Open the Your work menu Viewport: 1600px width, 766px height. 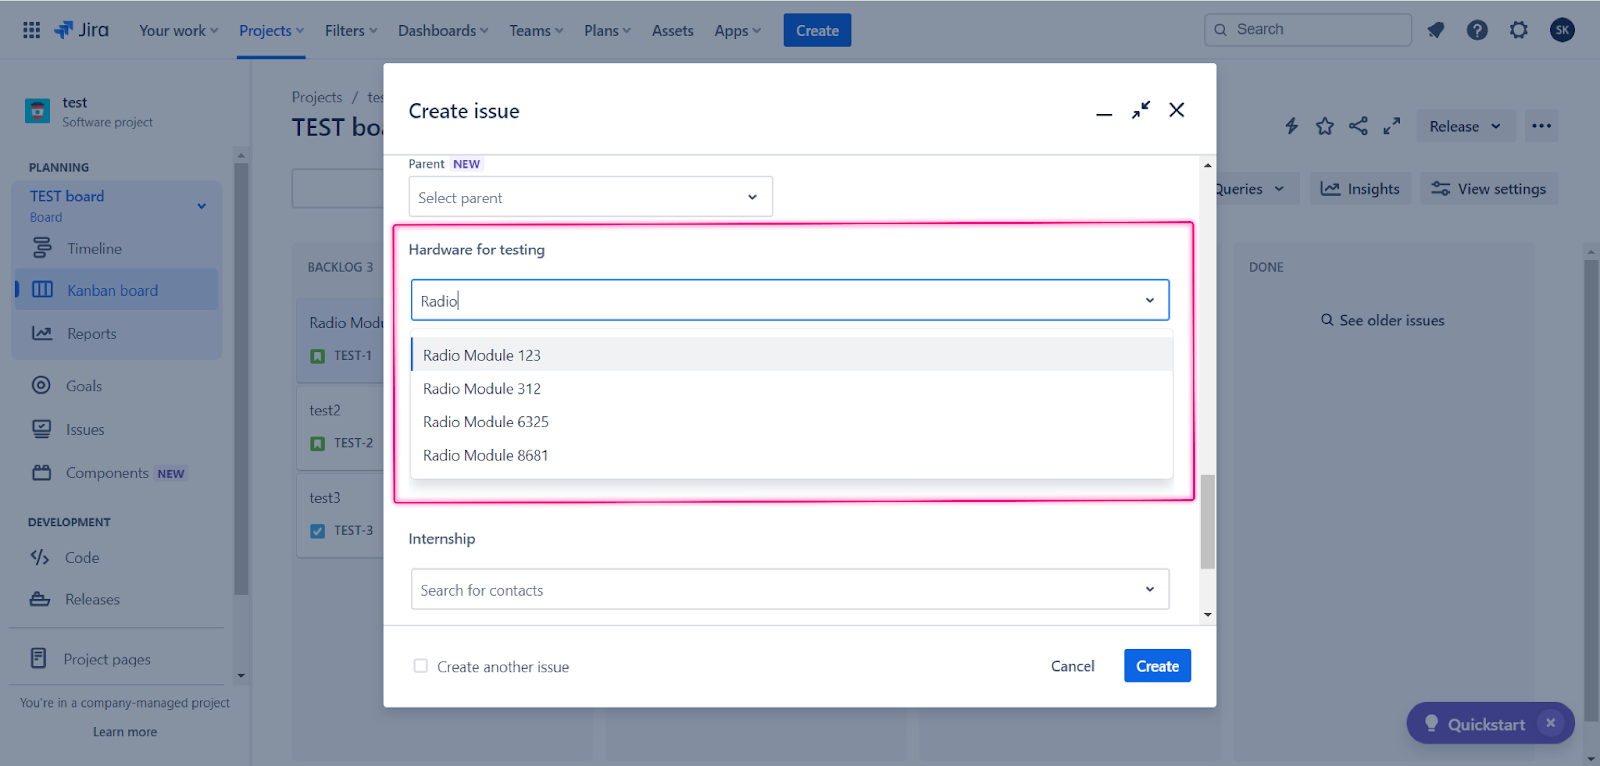pos(178,31)
